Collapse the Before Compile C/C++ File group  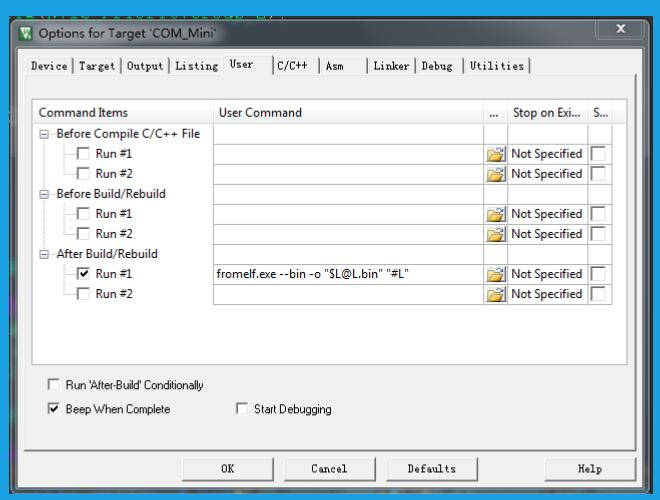click(x=44, y=134)
